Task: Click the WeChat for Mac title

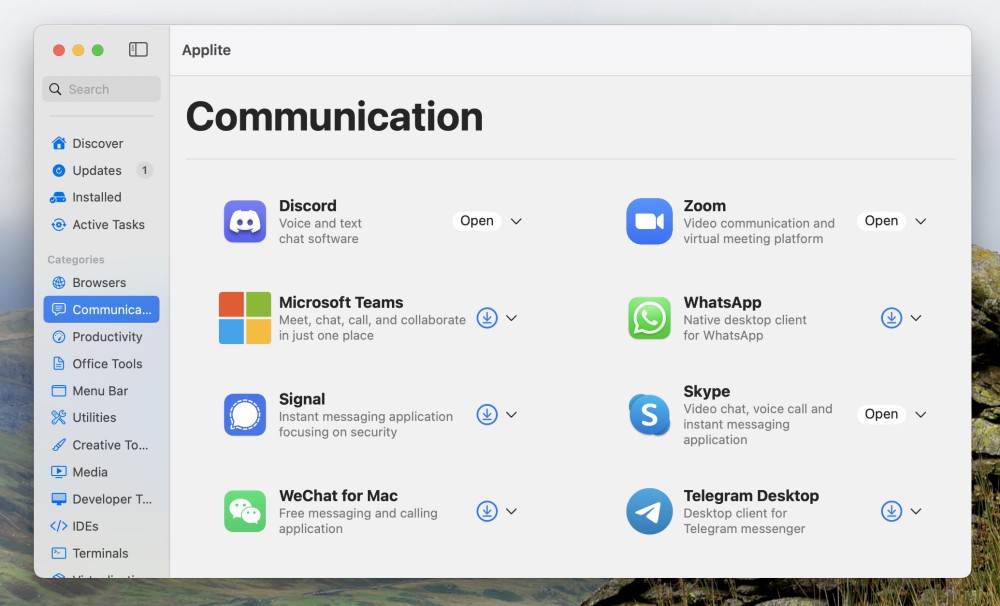Action: click(x=339, y=496)
